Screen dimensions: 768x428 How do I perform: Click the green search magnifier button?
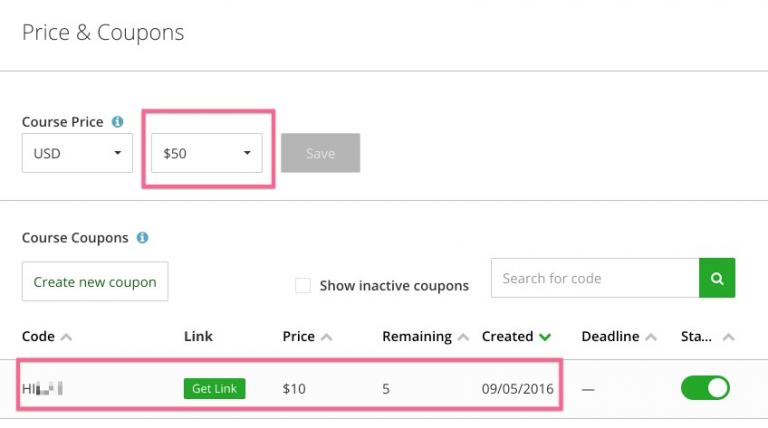[717, 278]
